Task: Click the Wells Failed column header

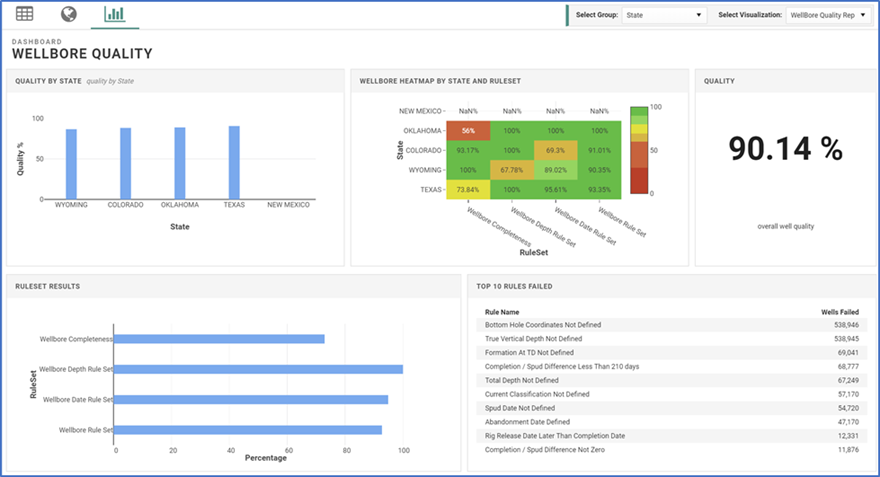Action: pos(840,312)
